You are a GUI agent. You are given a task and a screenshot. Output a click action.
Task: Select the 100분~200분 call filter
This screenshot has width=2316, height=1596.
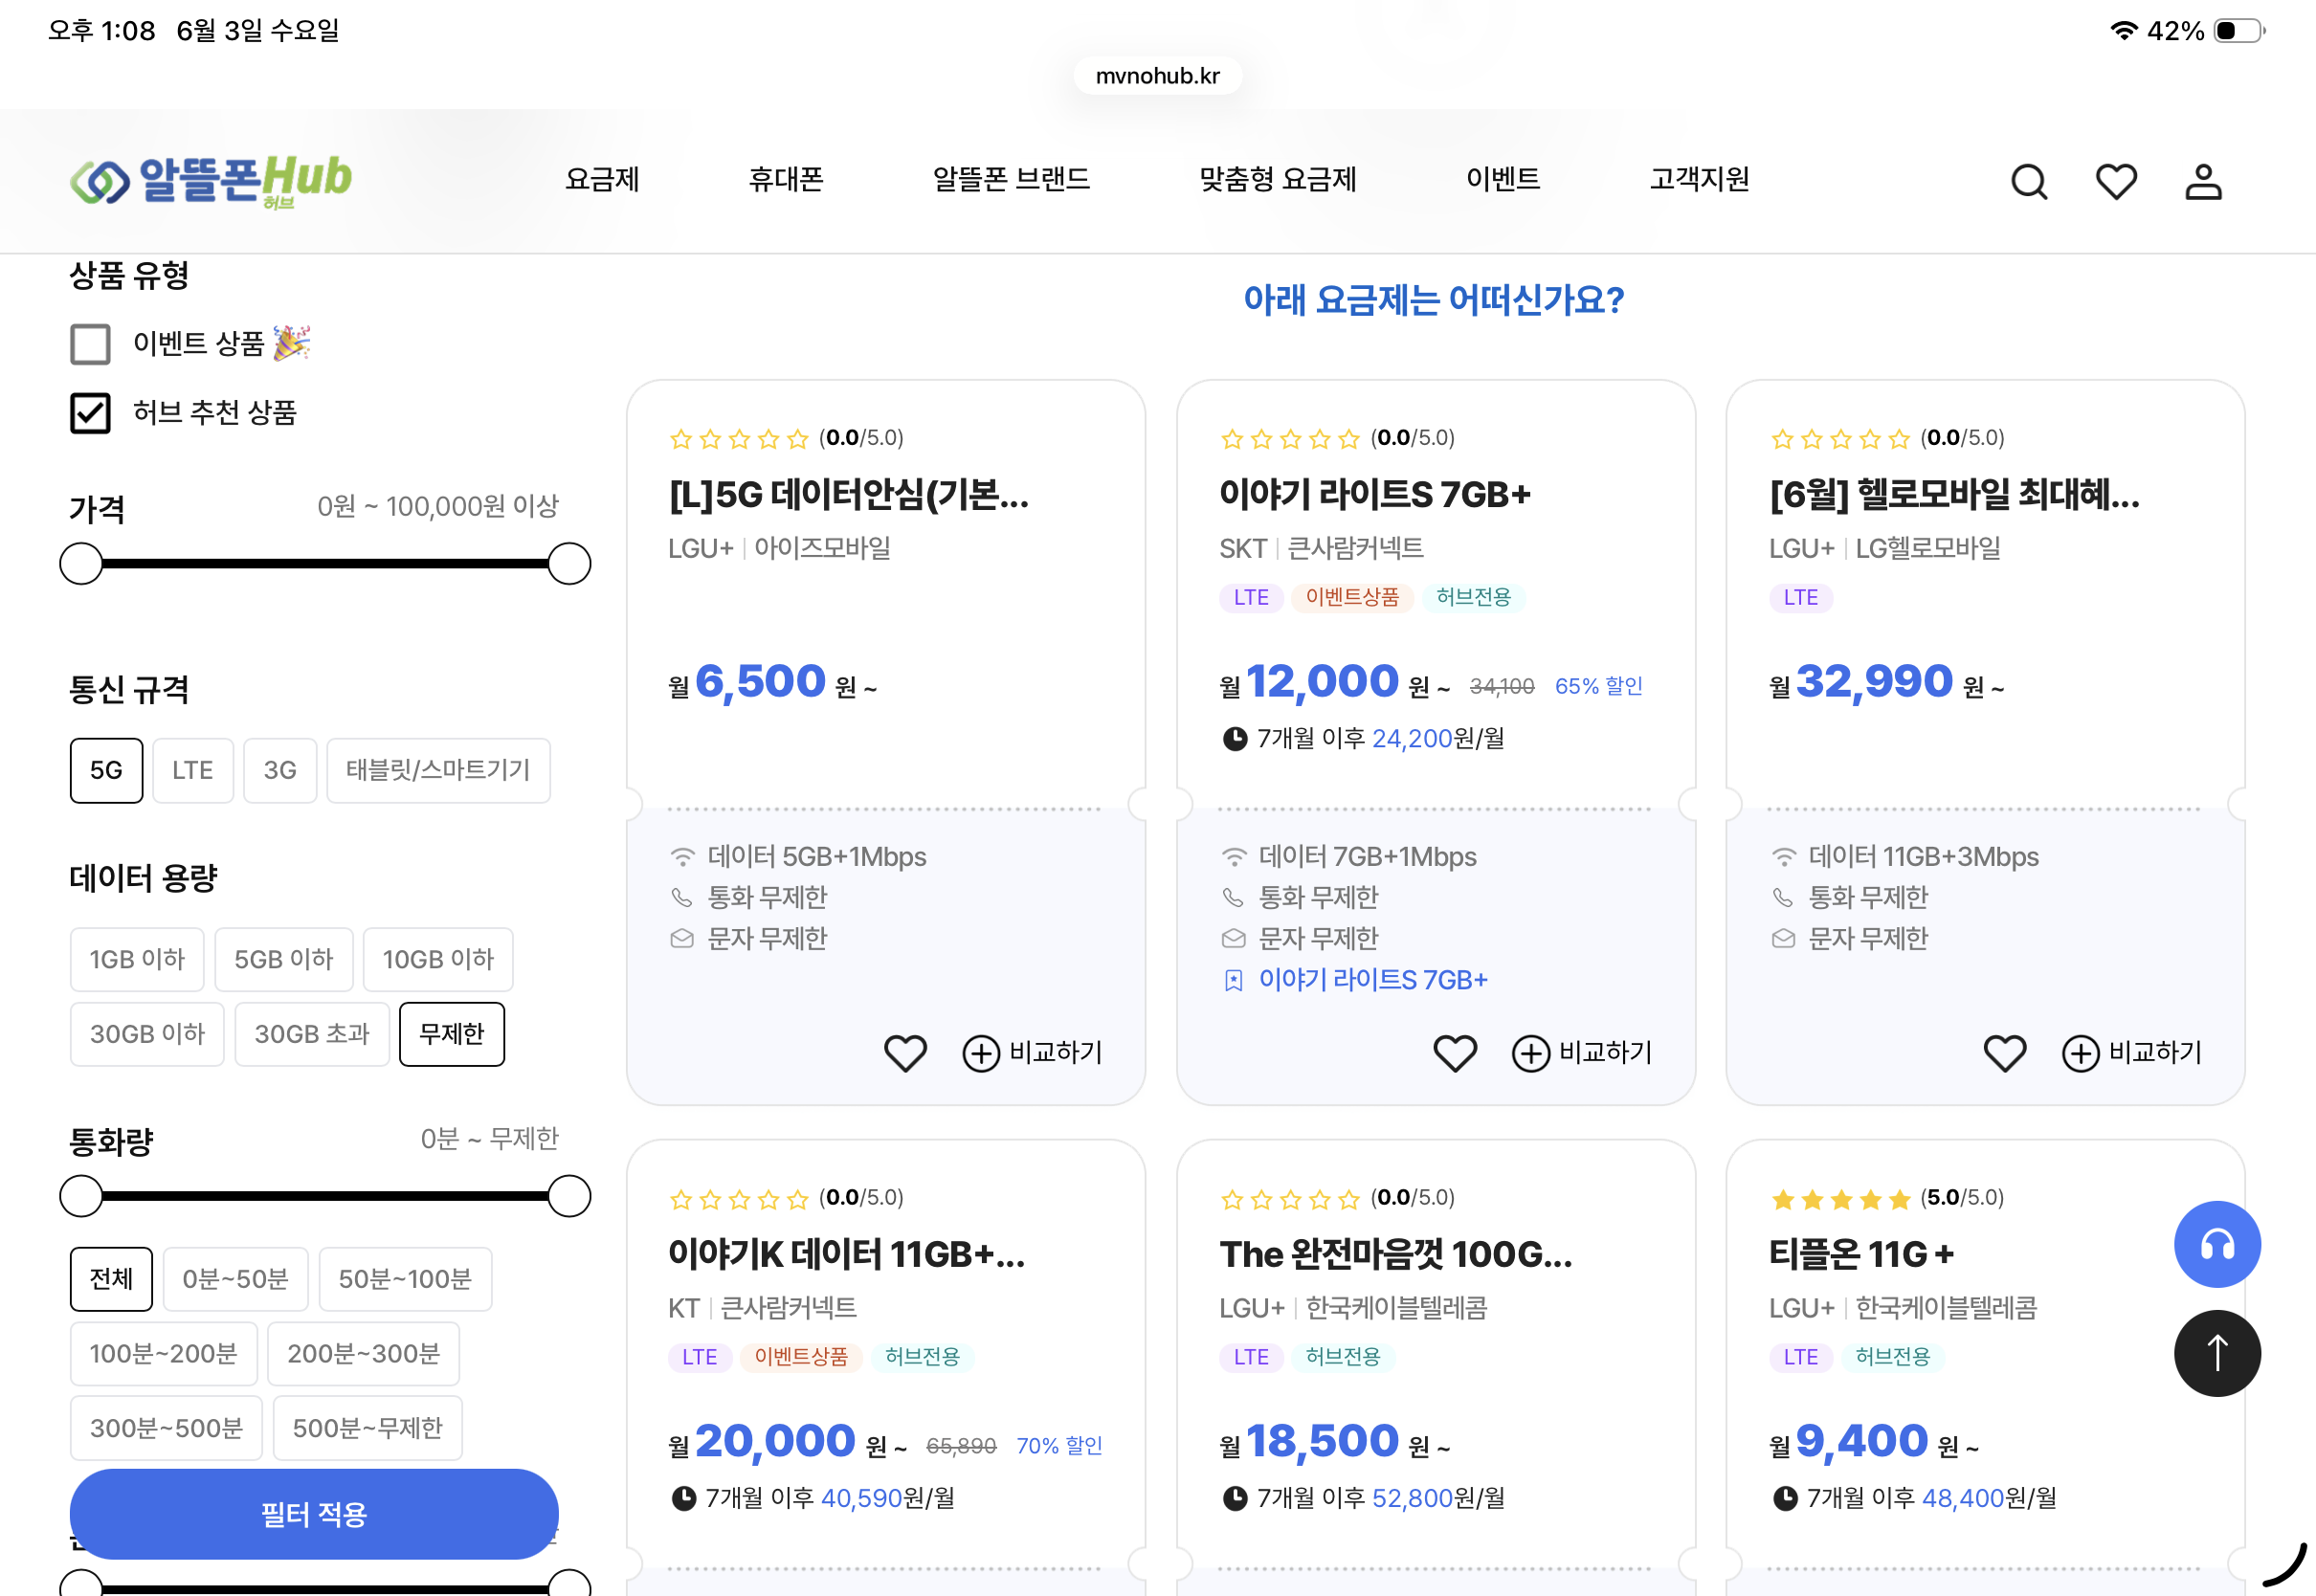coord(164,1354)
